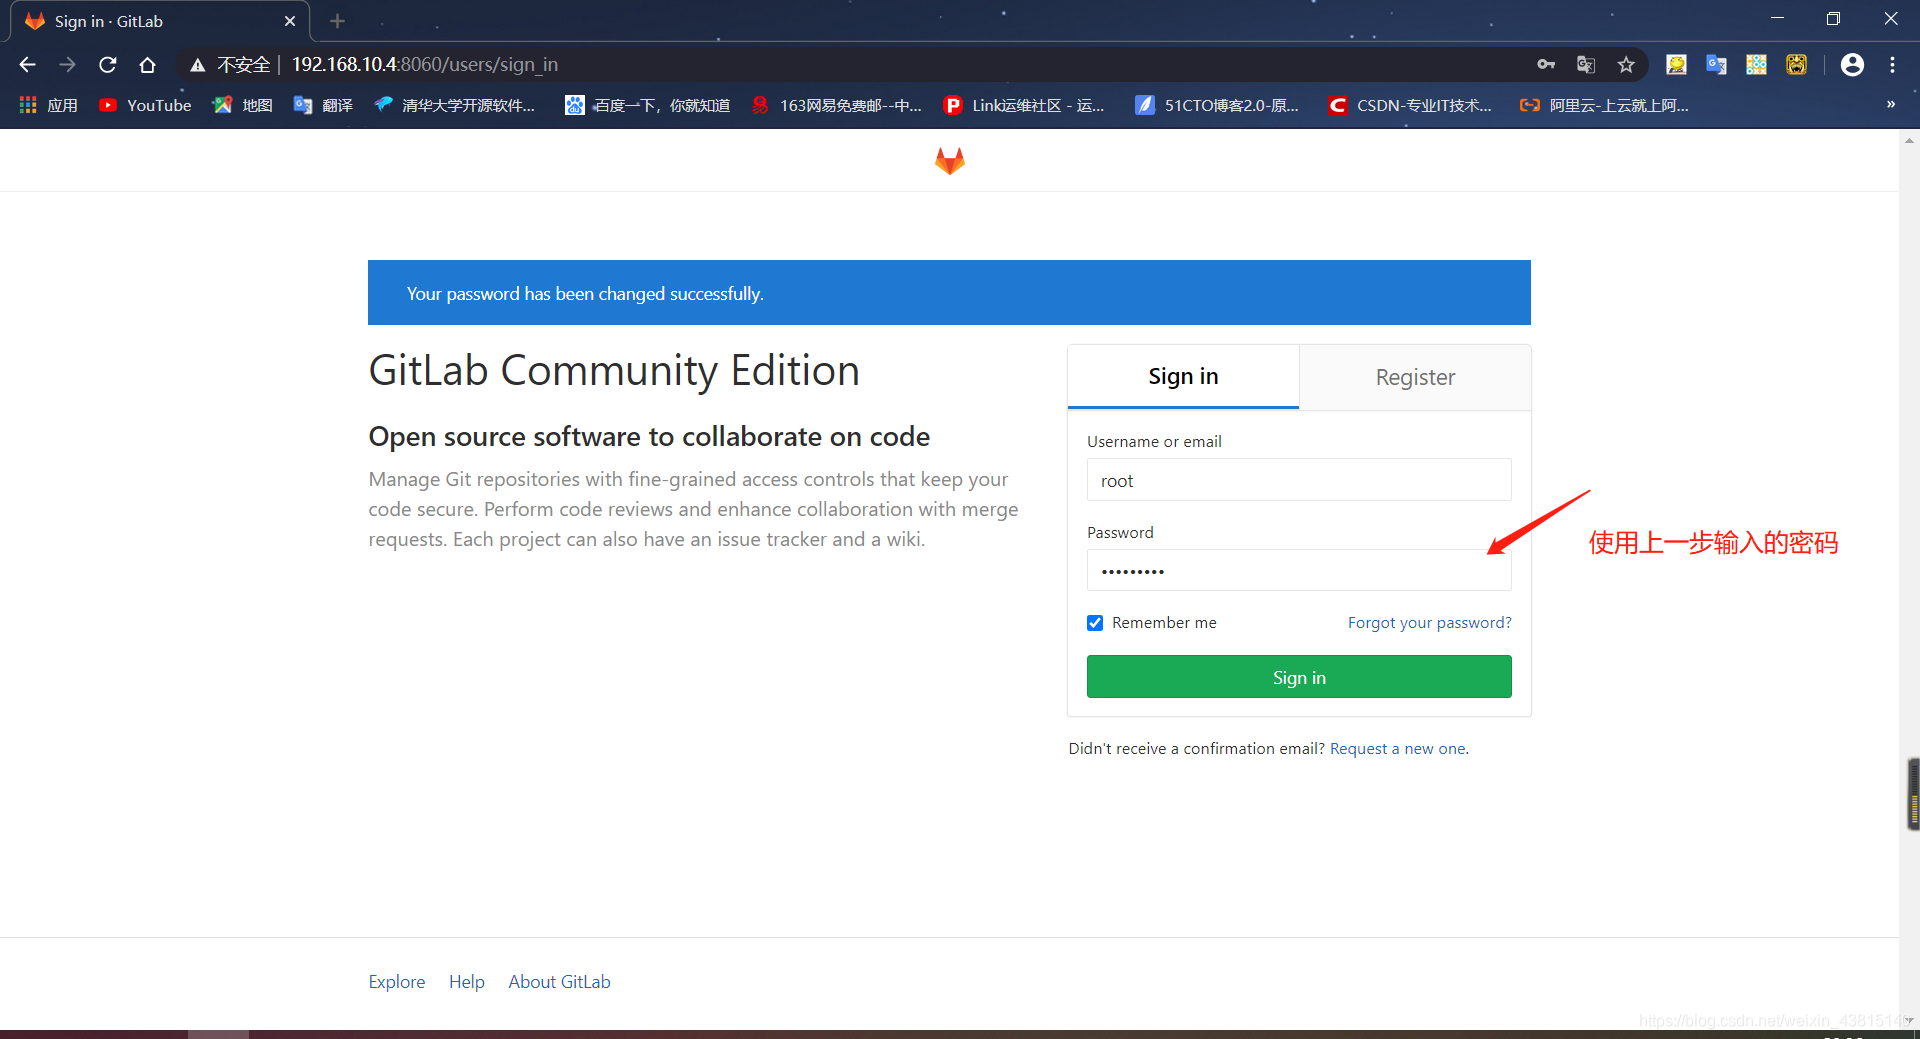Focus the Password field
This screenshot has width=1920, height=1039.
1299,570
